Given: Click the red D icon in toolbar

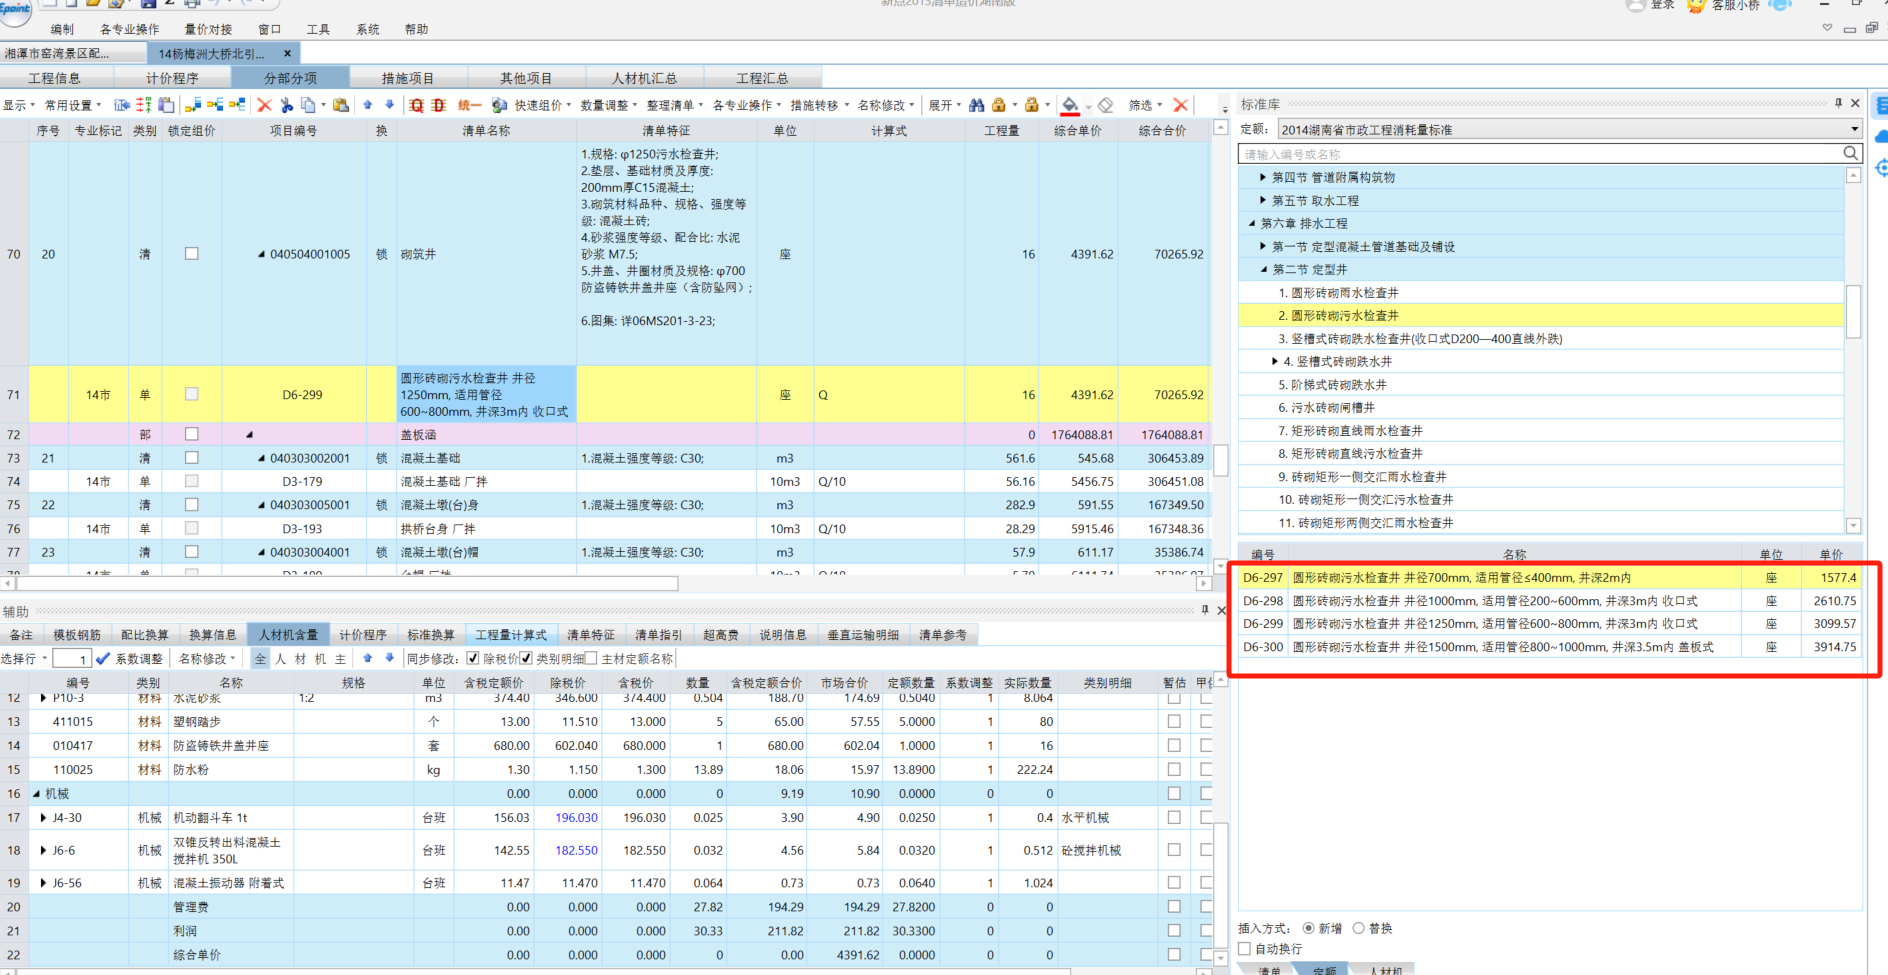Looking at the screenshot, I should 439,105.
